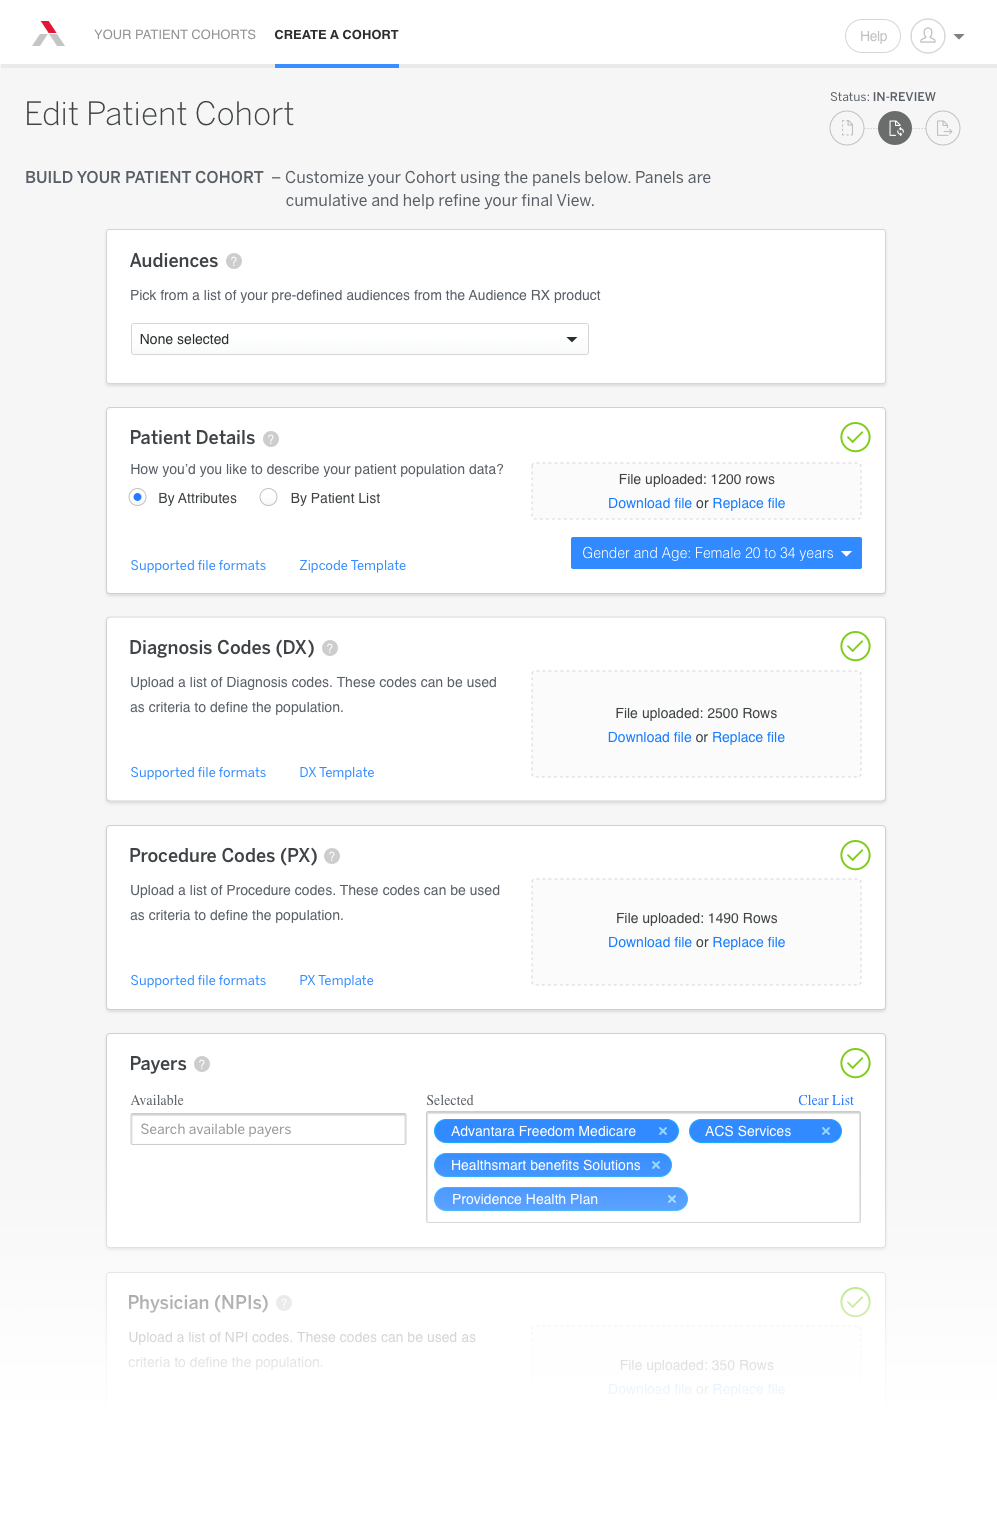997x1521 pixels.
Task: Click the published status export icon
Action: [x=943, y=128]
